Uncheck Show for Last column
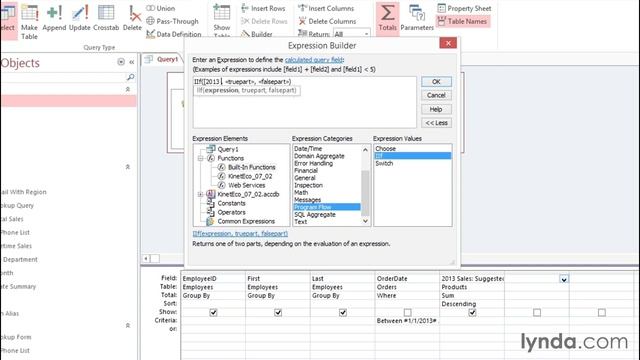 point(343,312)
